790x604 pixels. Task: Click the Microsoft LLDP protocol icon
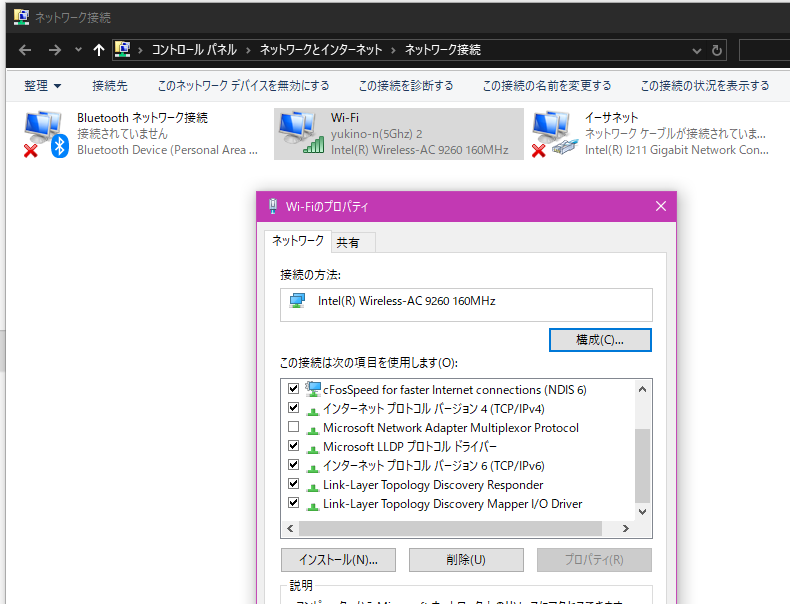coord(313,449)
